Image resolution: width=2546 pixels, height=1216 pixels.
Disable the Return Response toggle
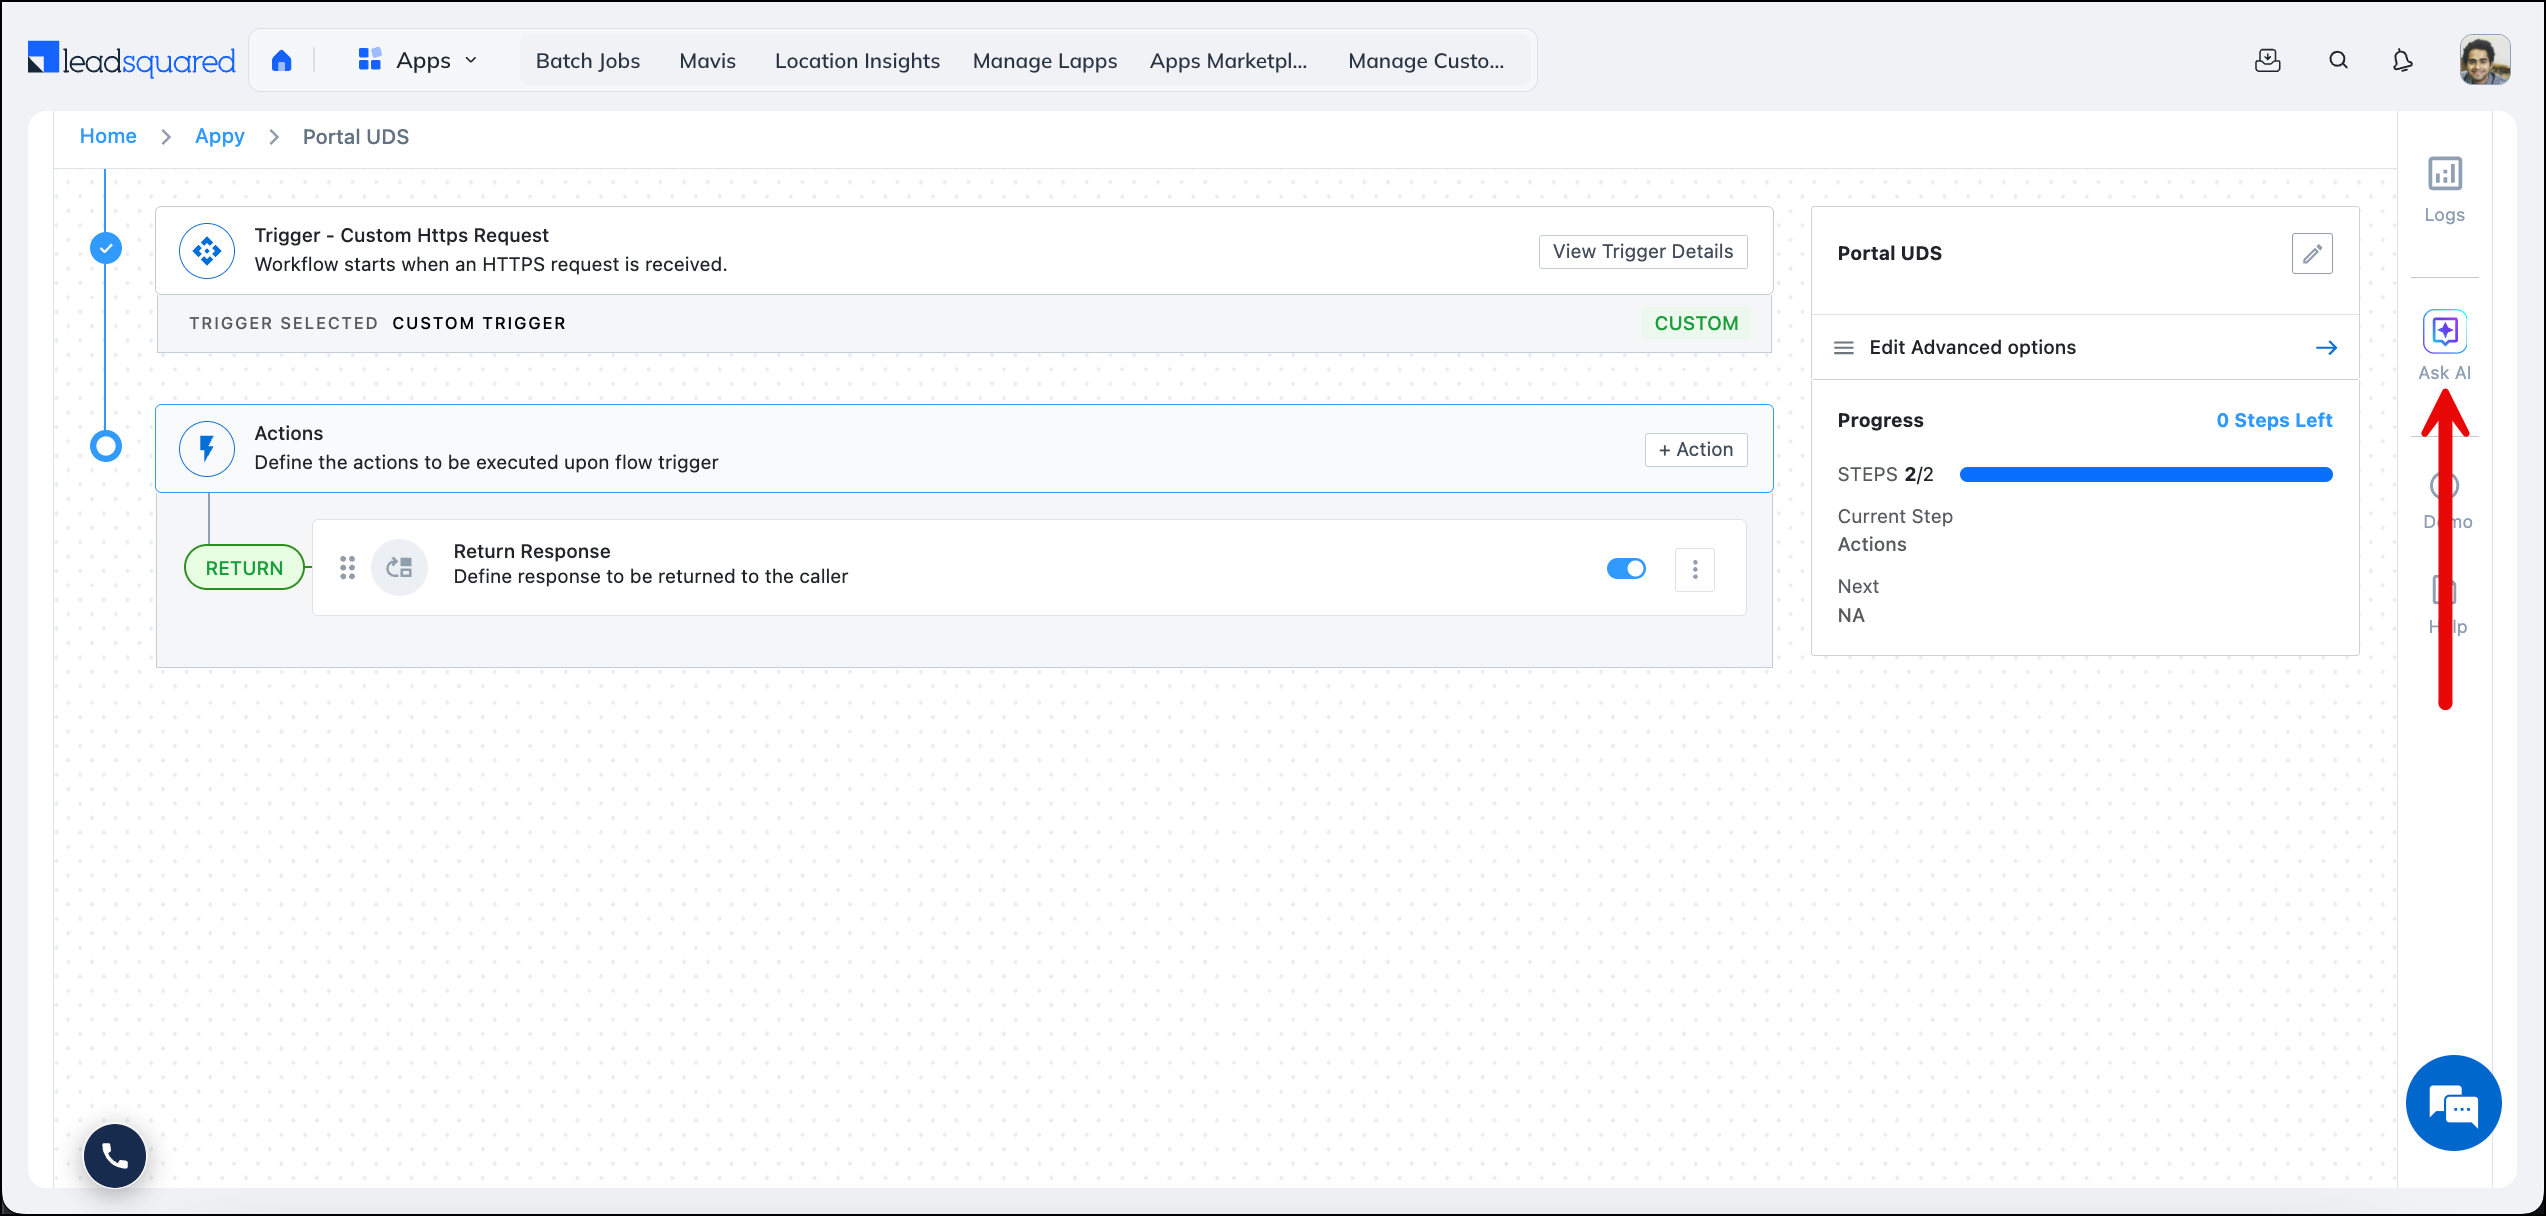pyautogui.click(x=1626, y=568)
